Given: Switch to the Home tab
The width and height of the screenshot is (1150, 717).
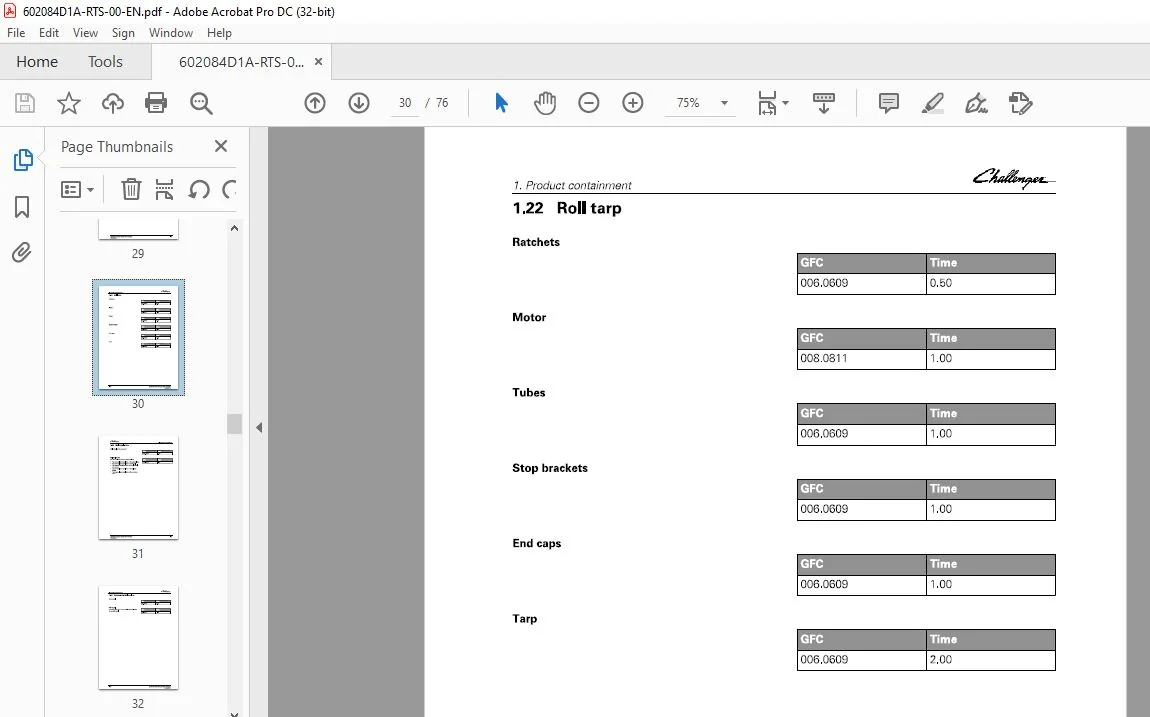Looking at the screenshot, I should 37,62.
